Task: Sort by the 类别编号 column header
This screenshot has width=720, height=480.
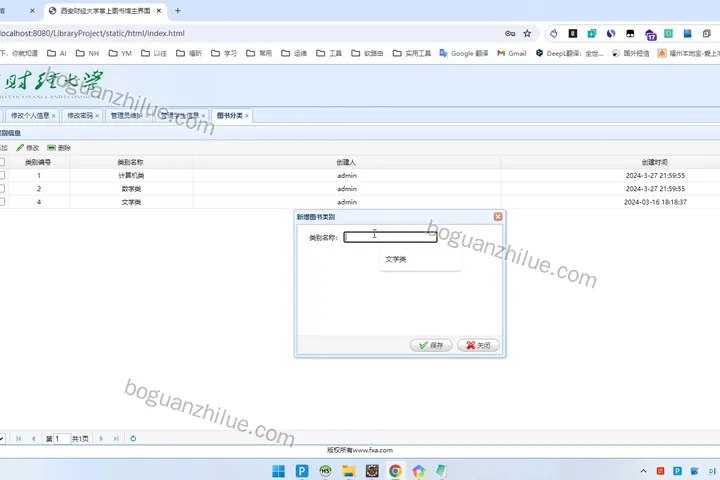Action: pyautogui.click(x=38, y=162)
